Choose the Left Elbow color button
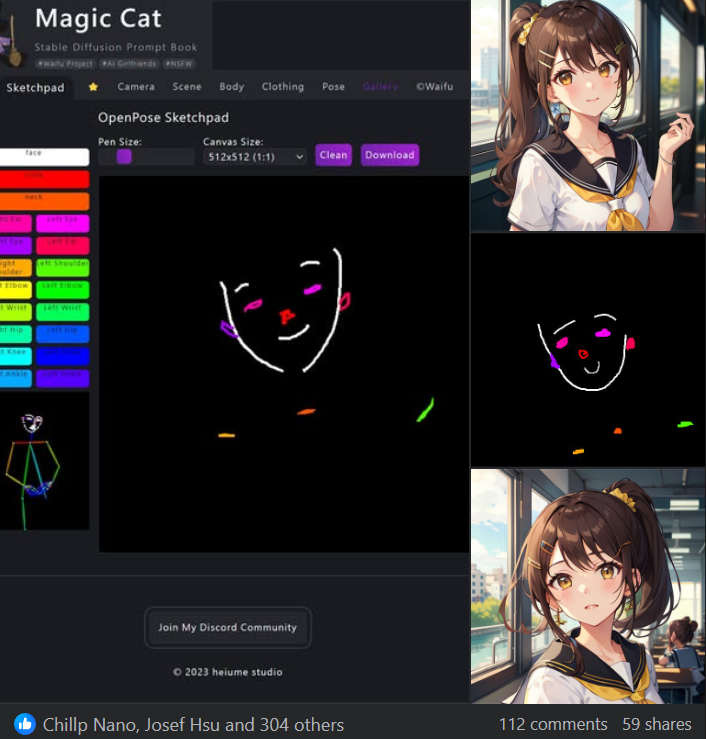Screen dimensions: 706x739 [63, 289]
